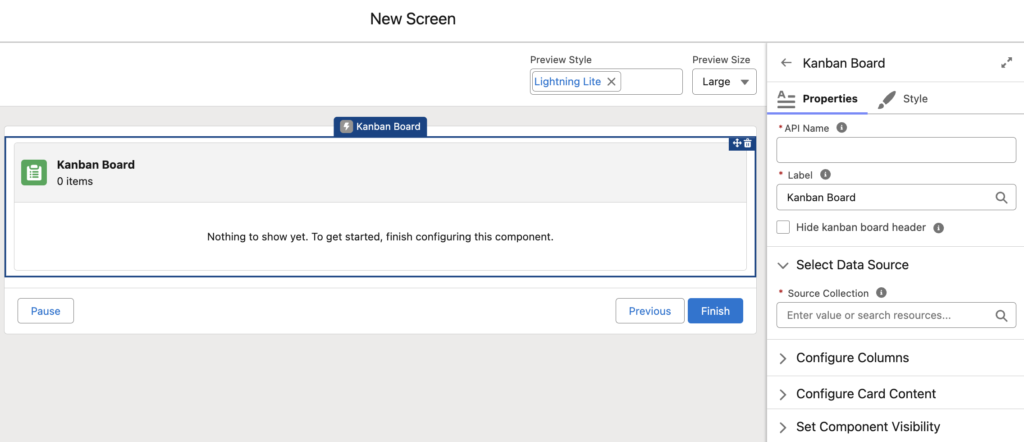Click the back arrow beside Kanban Board title
The height and width of the screenshot is (442, 1024).
point(786,63)
